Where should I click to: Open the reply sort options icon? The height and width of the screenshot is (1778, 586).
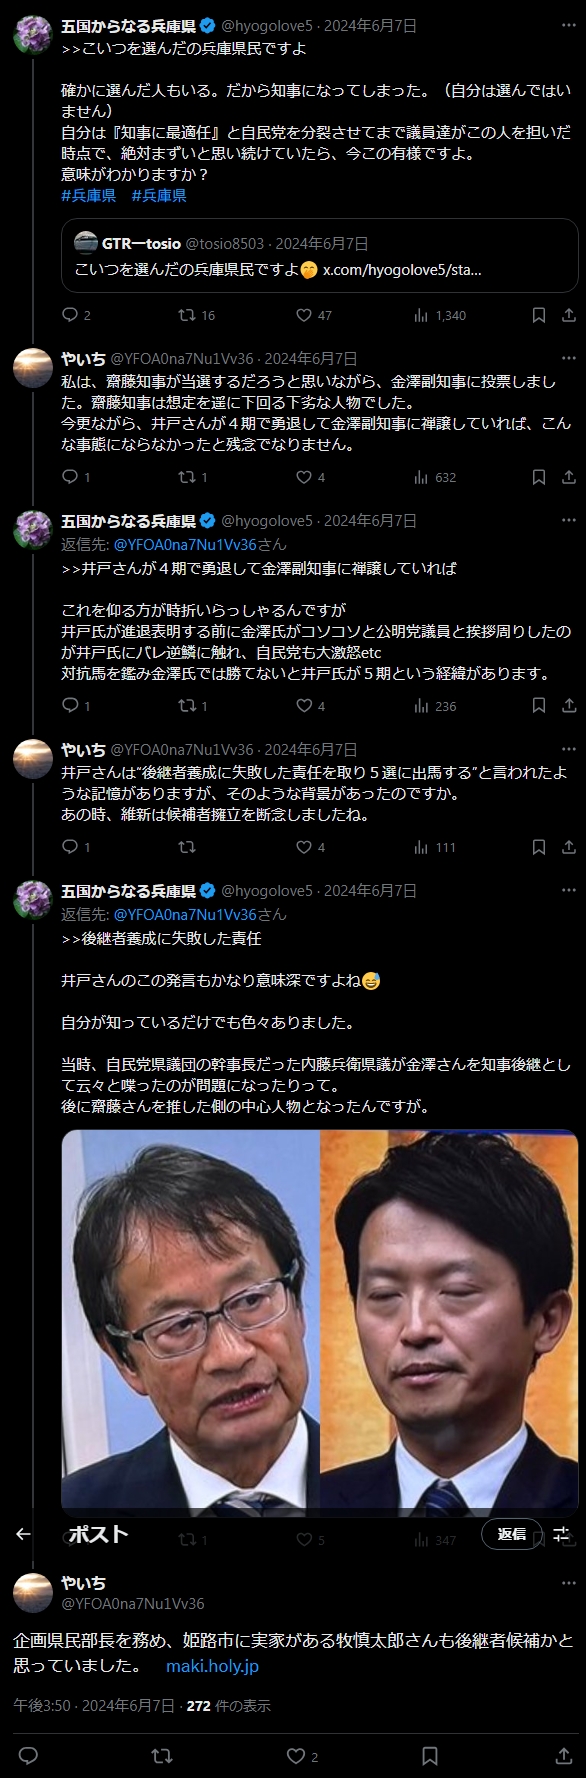(x=561, y=1534)
